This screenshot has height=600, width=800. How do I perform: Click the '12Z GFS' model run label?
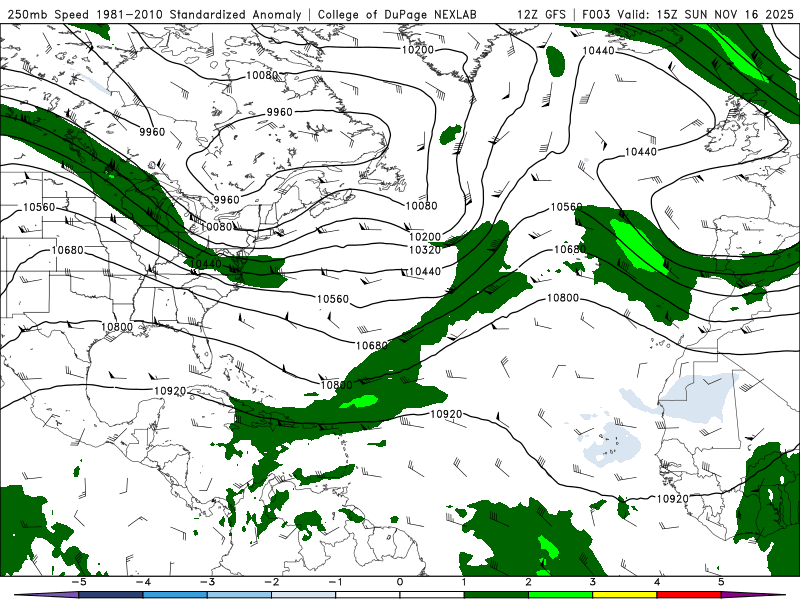(x=541, y=14)
